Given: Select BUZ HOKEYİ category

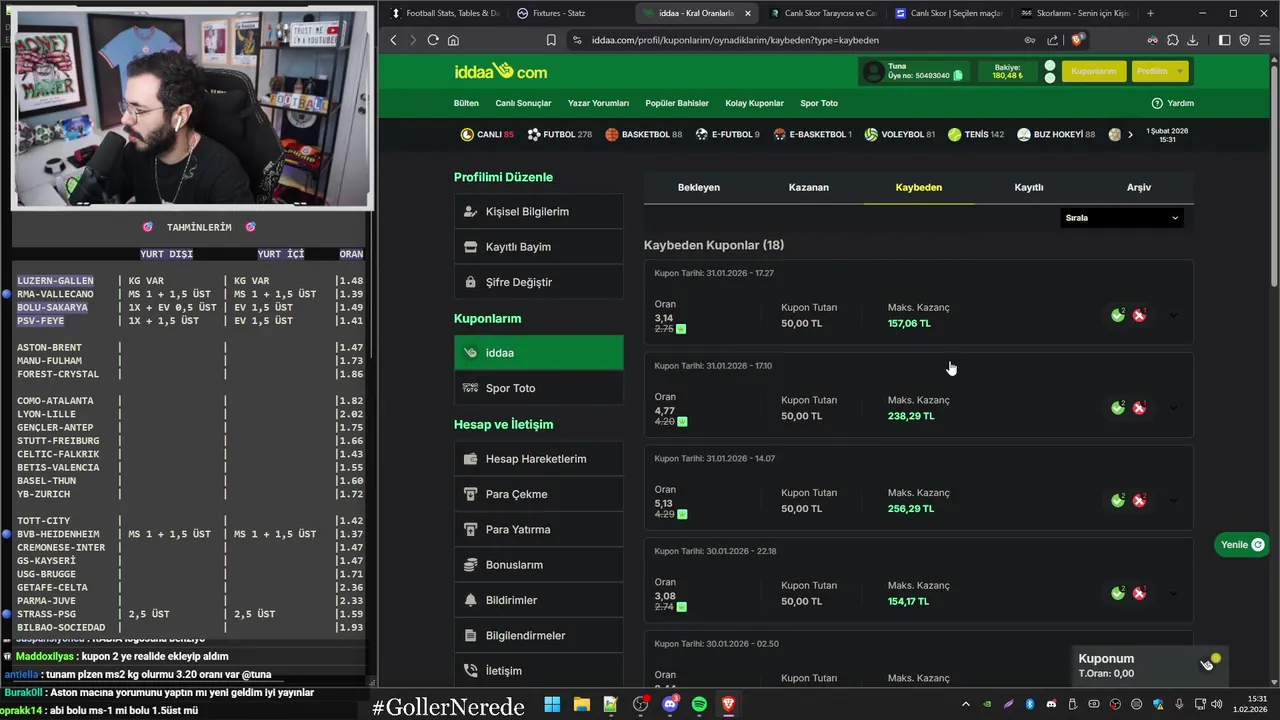Looking at the screenshot, I should (1056, 134).
